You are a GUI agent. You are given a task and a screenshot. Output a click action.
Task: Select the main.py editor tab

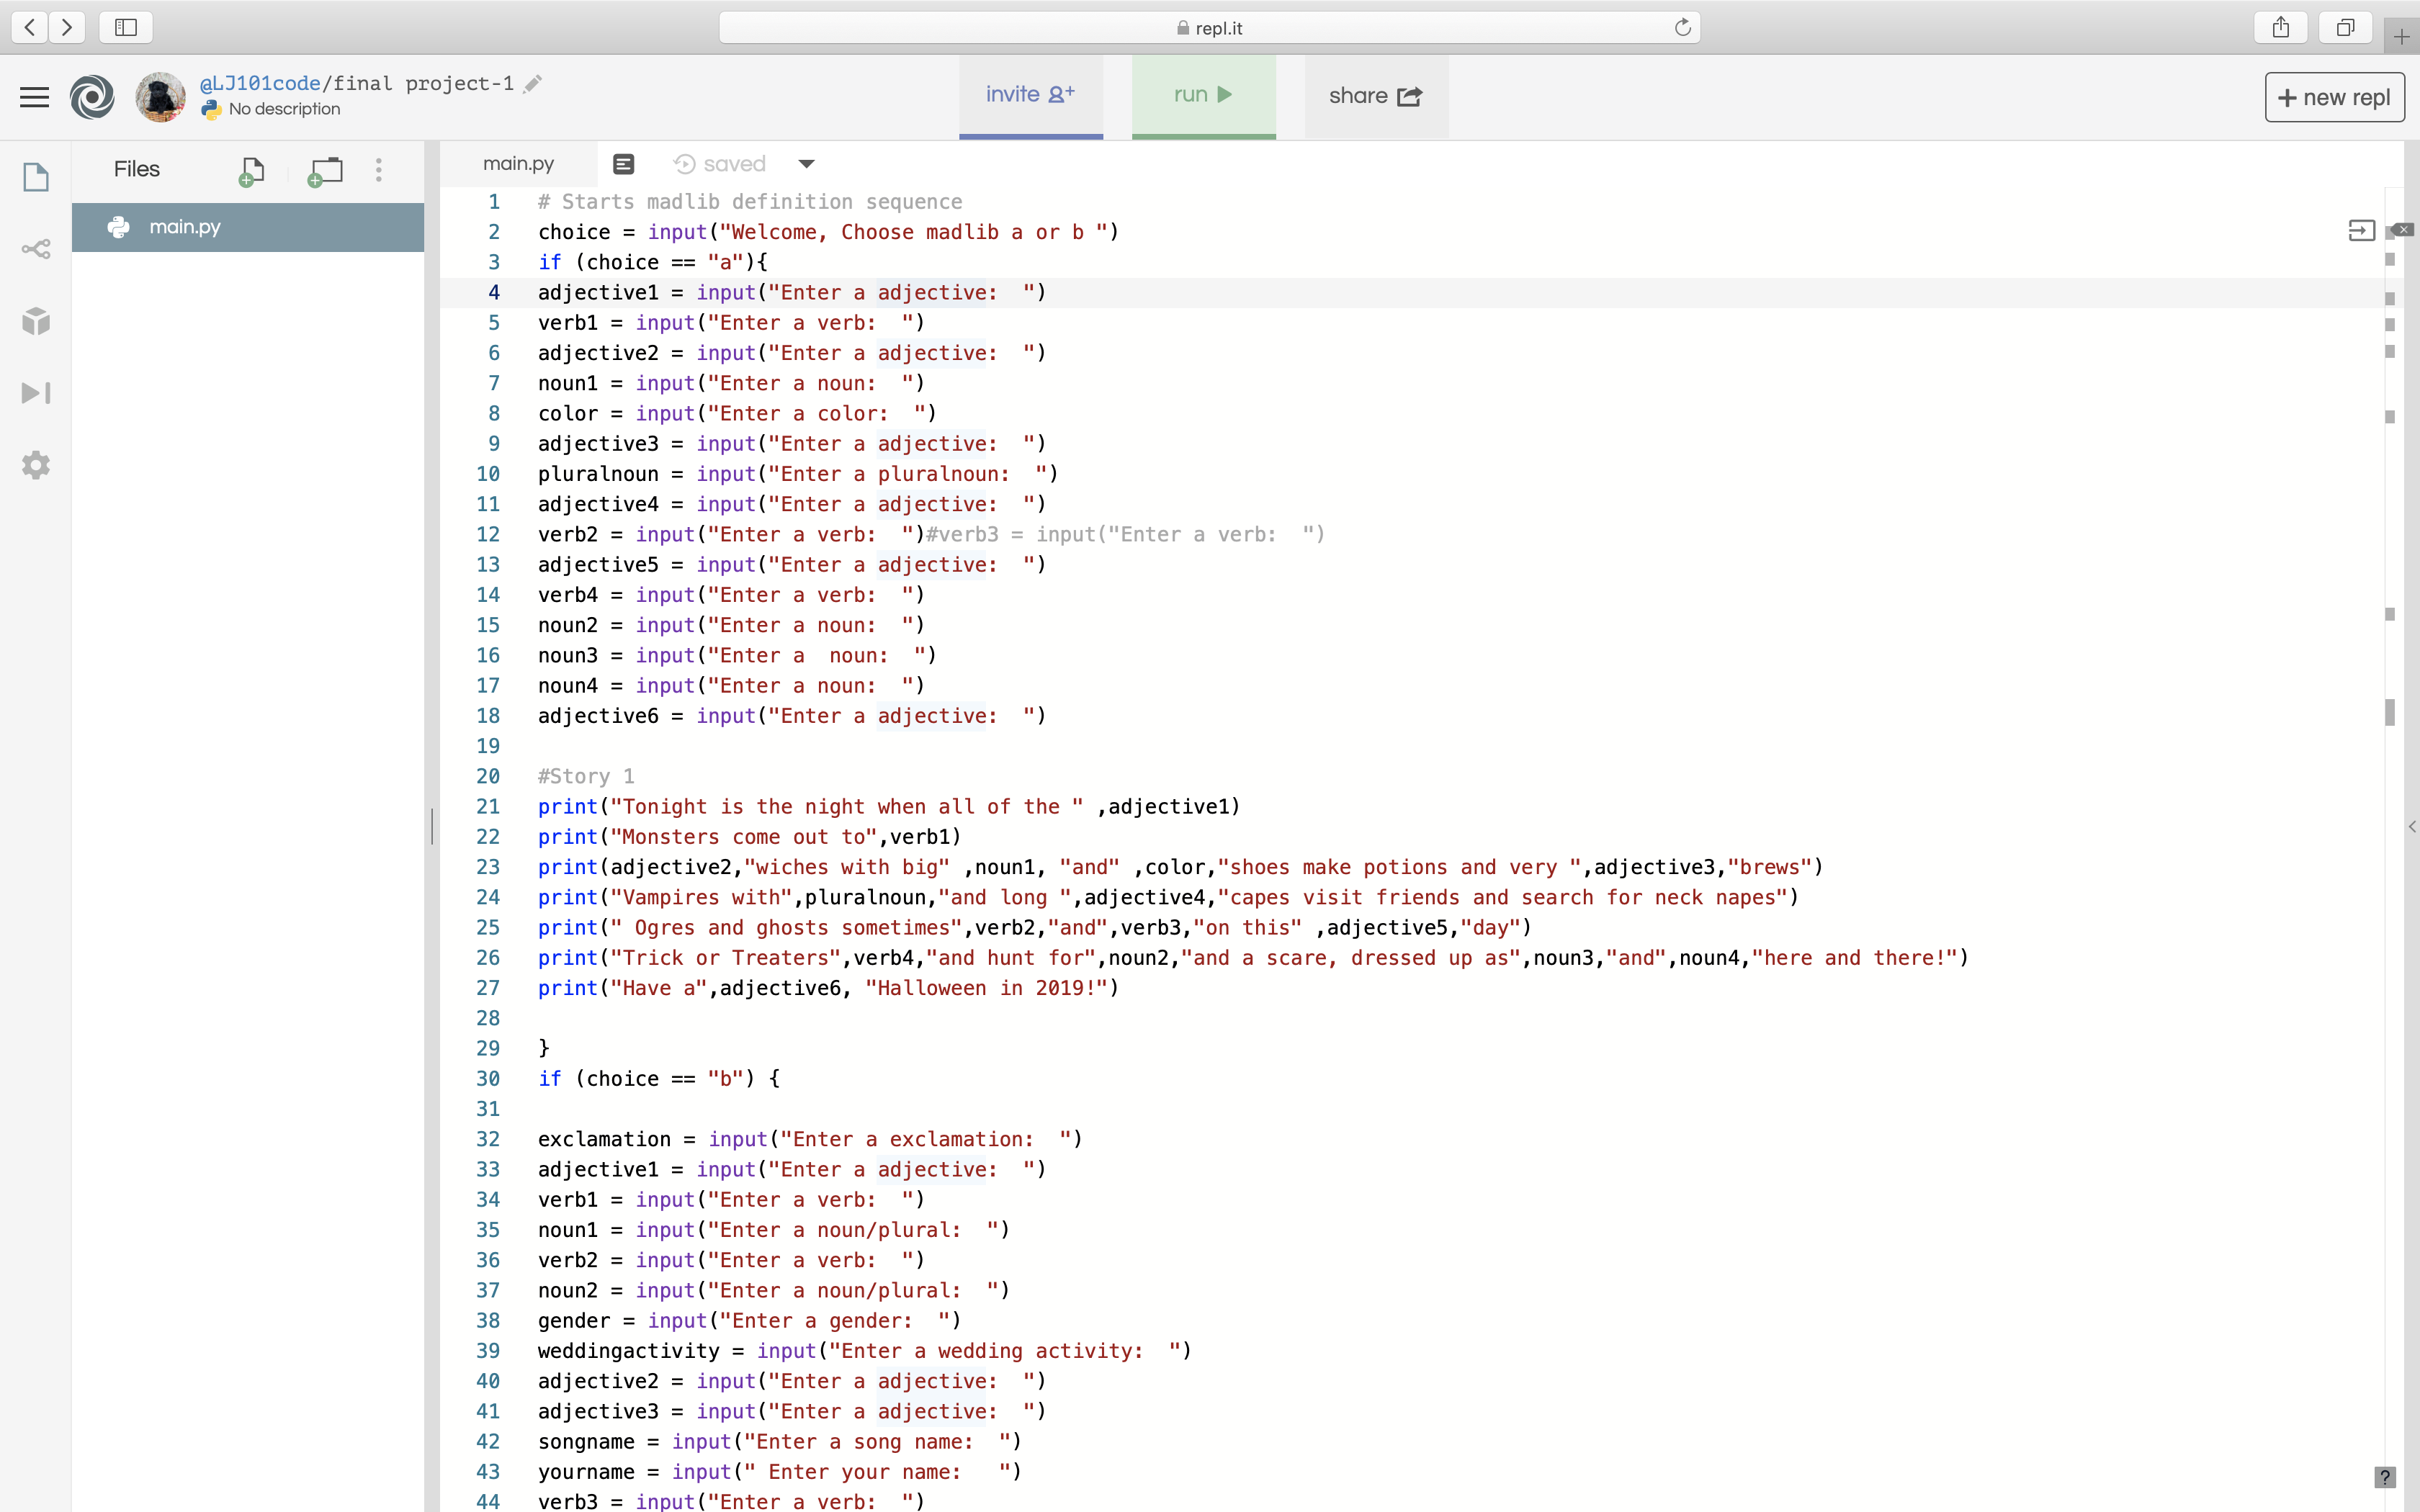518,164
